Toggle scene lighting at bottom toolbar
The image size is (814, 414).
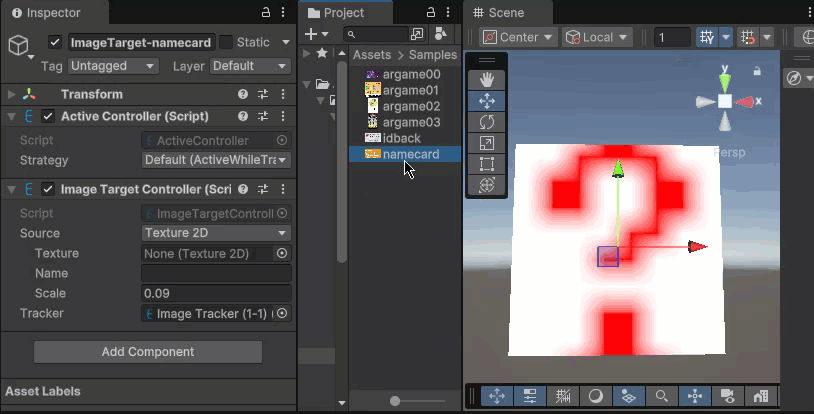point(596,396)
